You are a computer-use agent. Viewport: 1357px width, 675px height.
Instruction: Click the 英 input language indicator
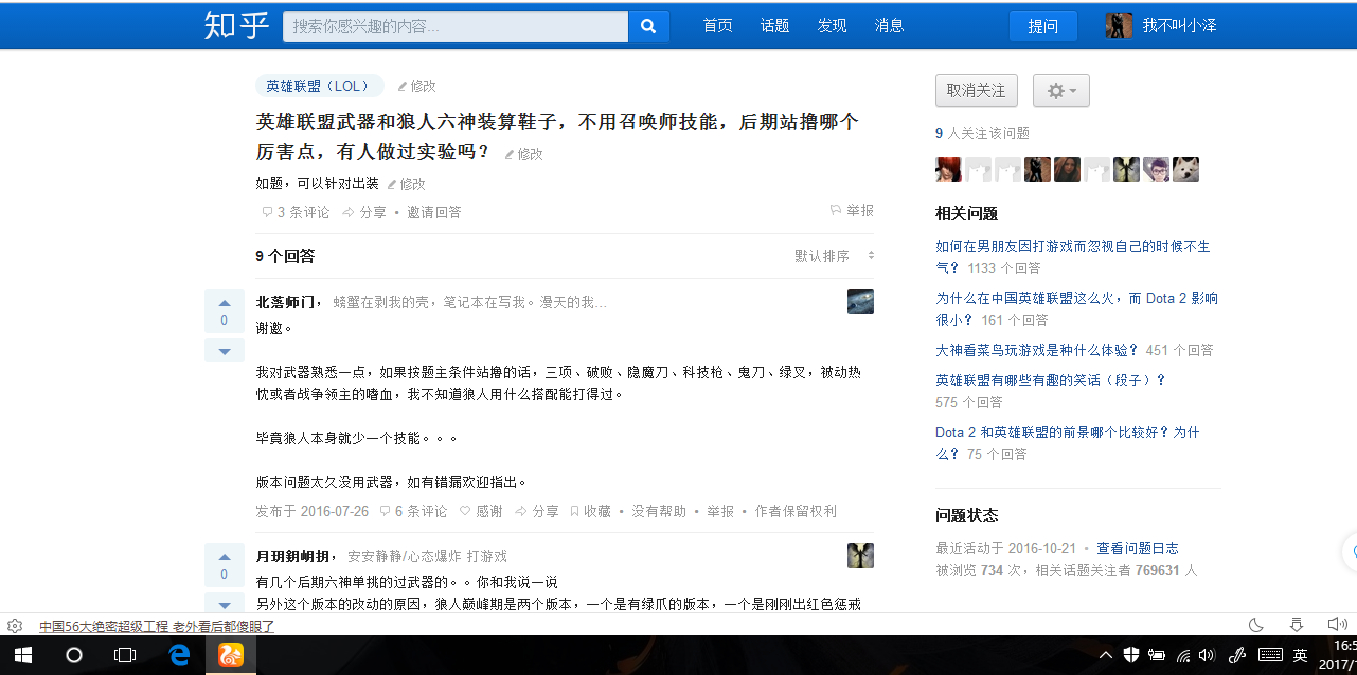point(1300,655)
